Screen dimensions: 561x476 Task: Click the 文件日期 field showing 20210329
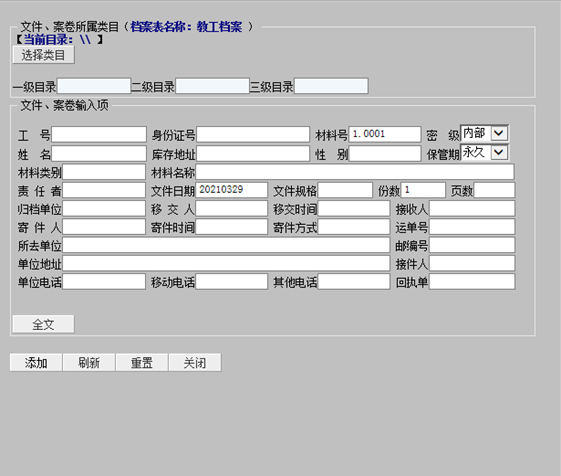point(231,190)
